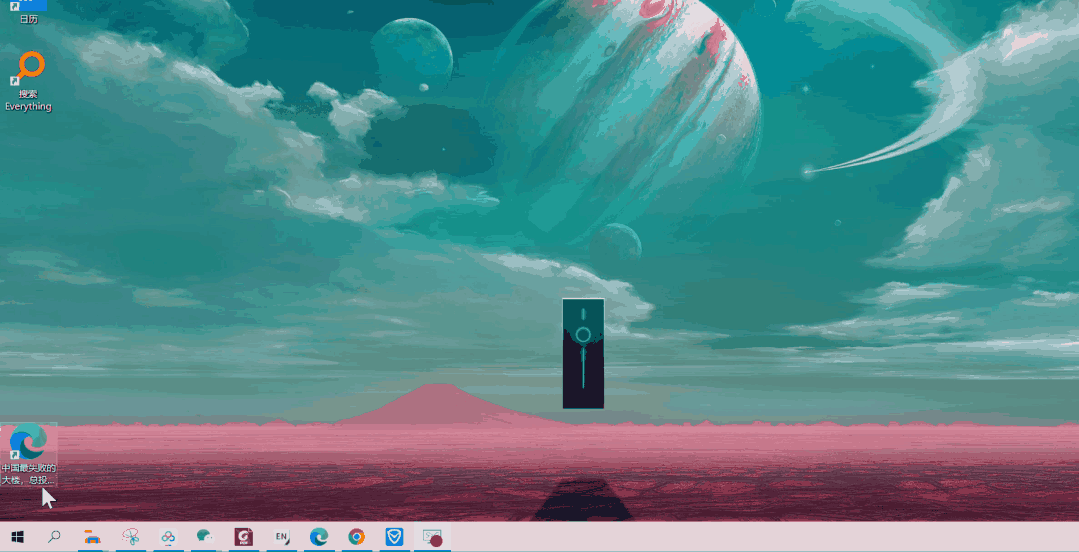
Task: Open the Foxit PDF app in taskbar
Action: 243,537
